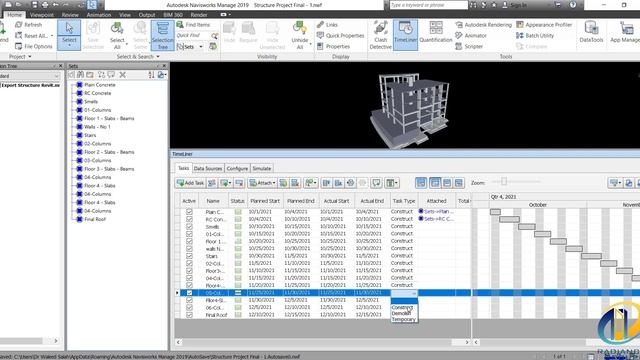
Task: Open the Select tool dropdown
Action: [x=69, y=45]
